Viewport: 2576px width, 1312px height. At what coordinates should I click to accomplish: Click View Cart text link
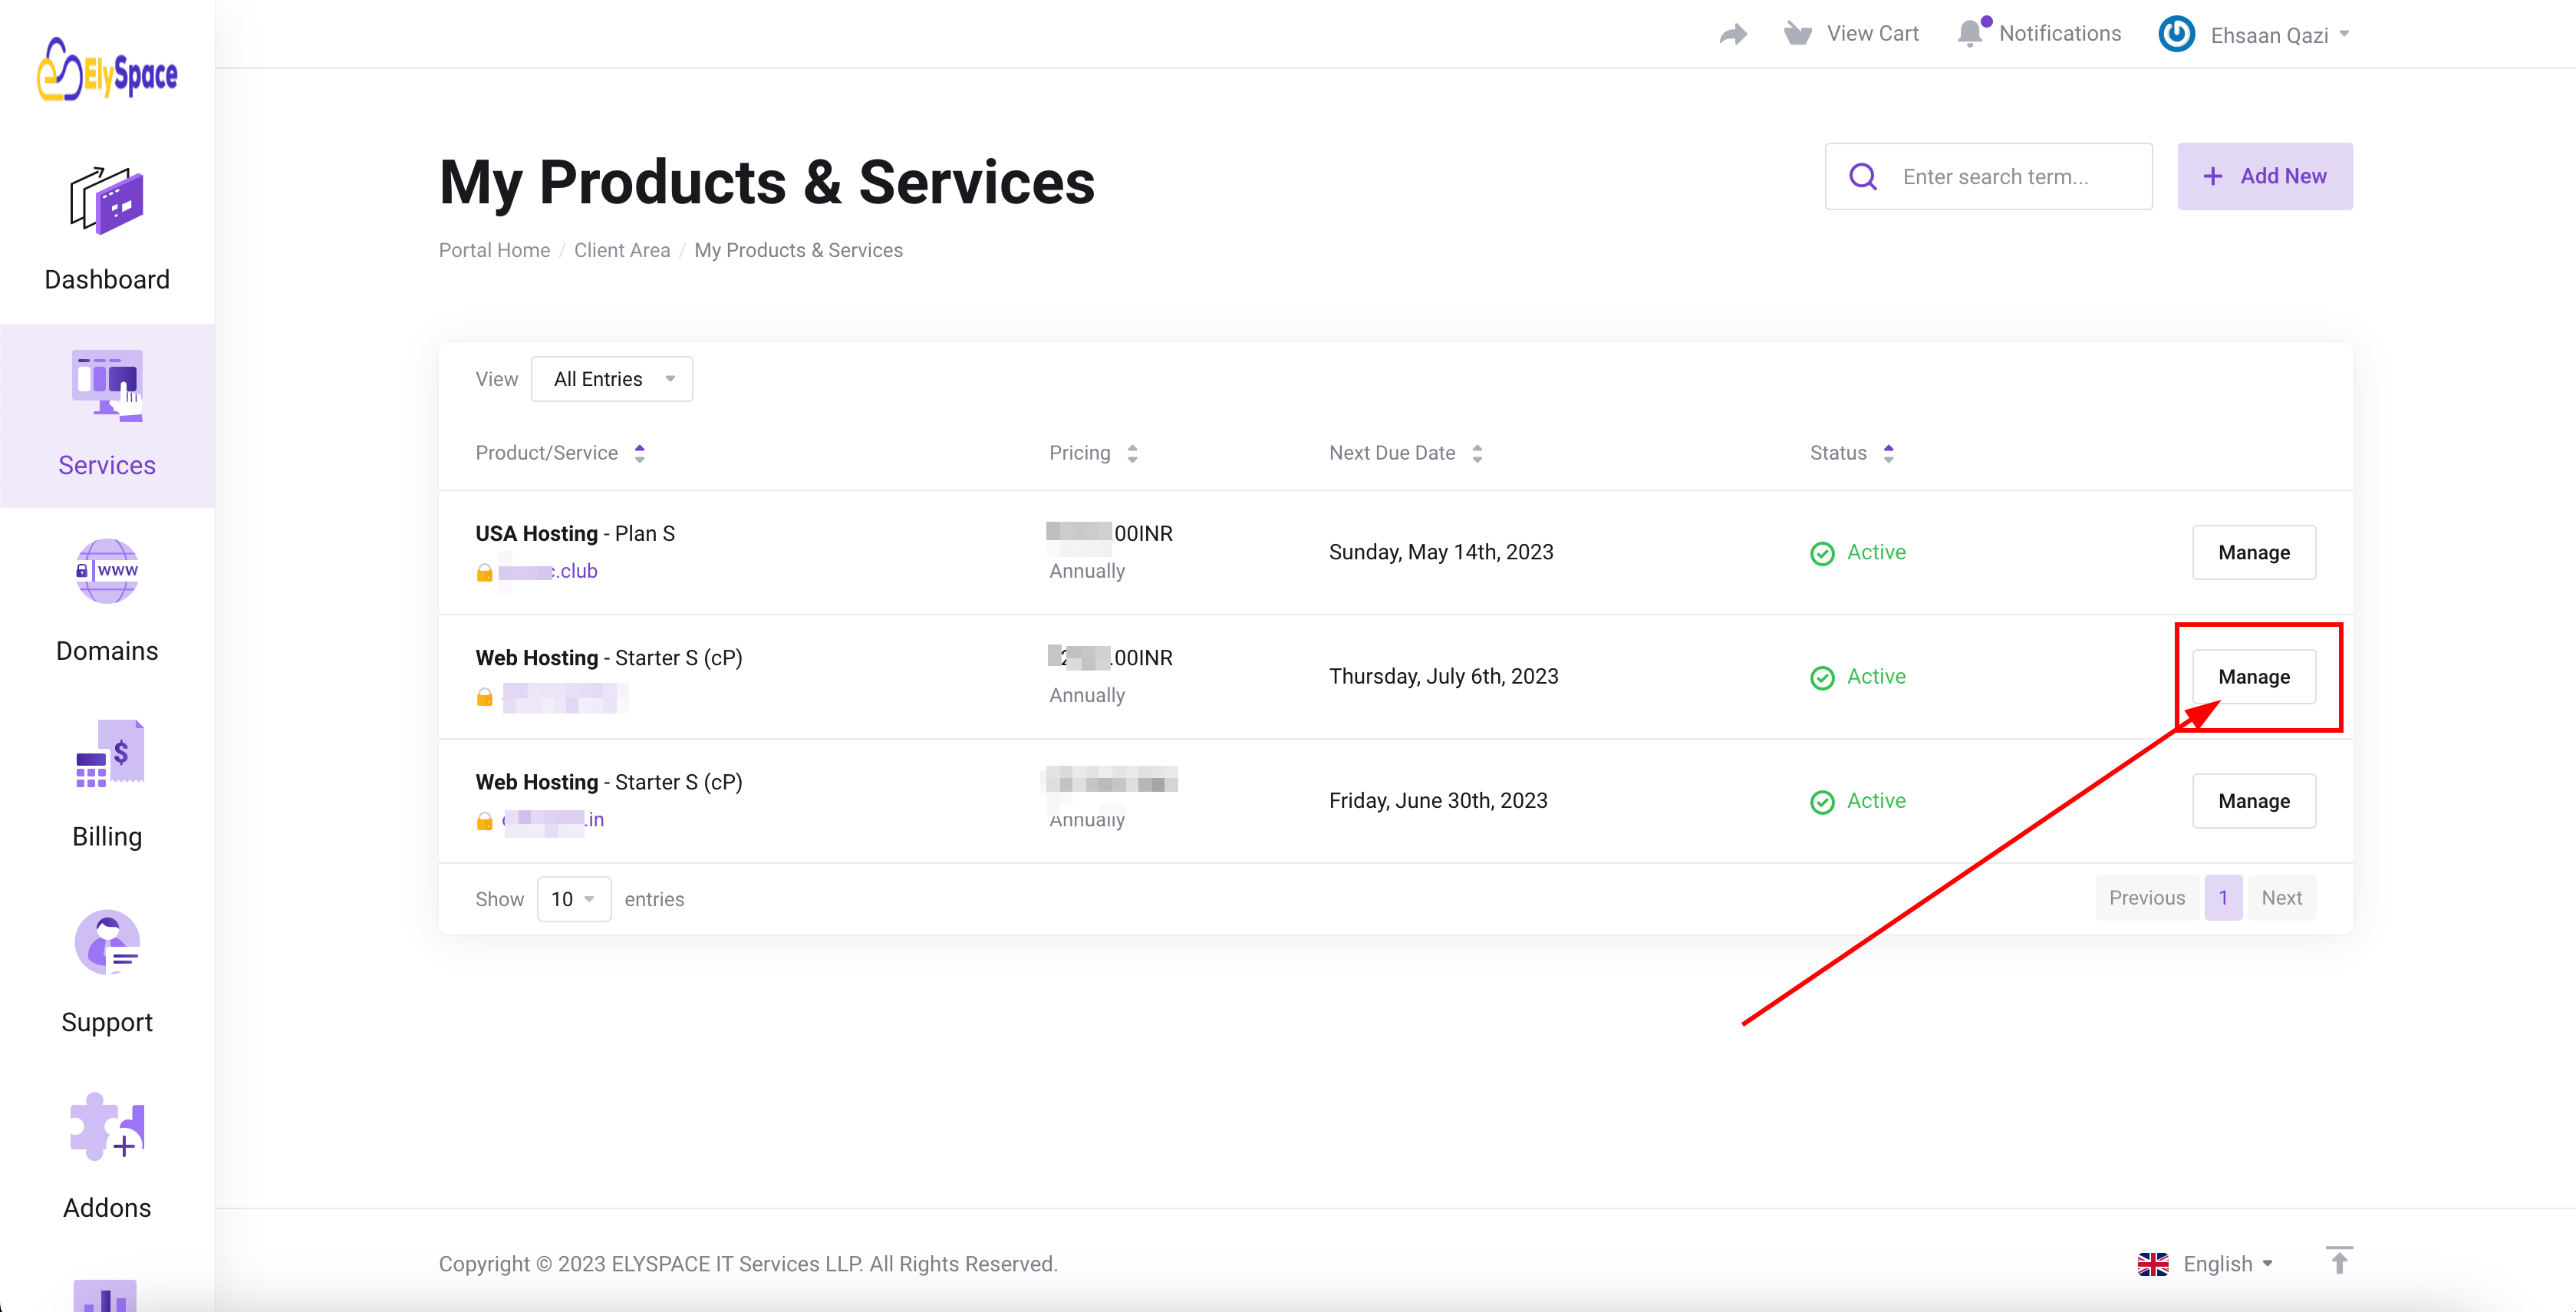(x=1873, y=34)
